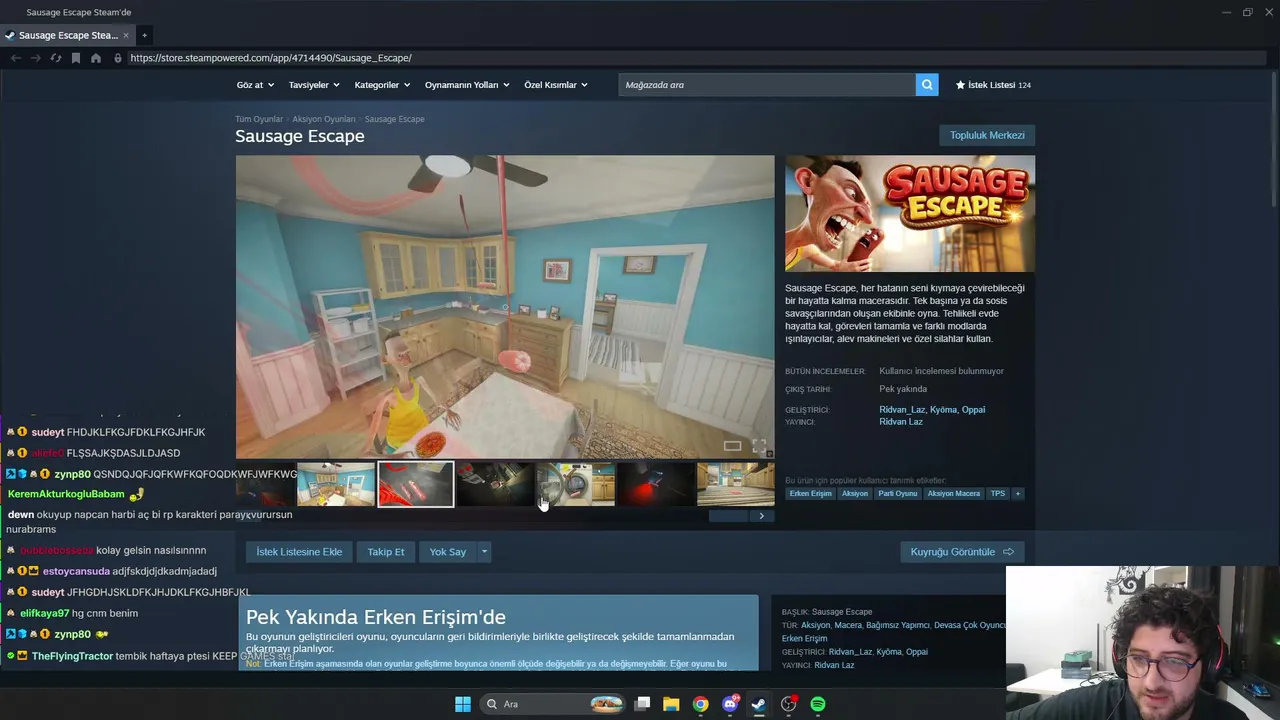Viewport: 1280px width, 720px height.
Task: Click the Sausage Escape capsule artwork
Action: [910, 214]
